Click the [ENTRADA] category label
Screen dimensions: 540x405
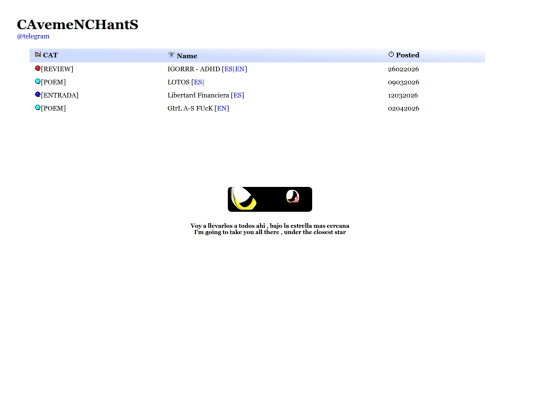pyautogui.click(x=60, y=95)
